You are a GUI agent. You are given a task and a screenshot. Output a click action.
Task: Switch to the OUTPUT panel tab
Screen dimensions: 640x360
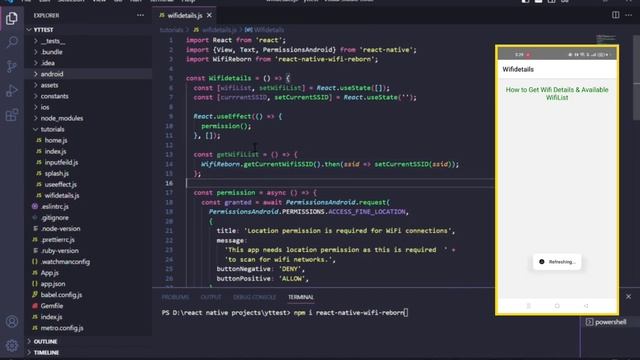click(211, 297)
